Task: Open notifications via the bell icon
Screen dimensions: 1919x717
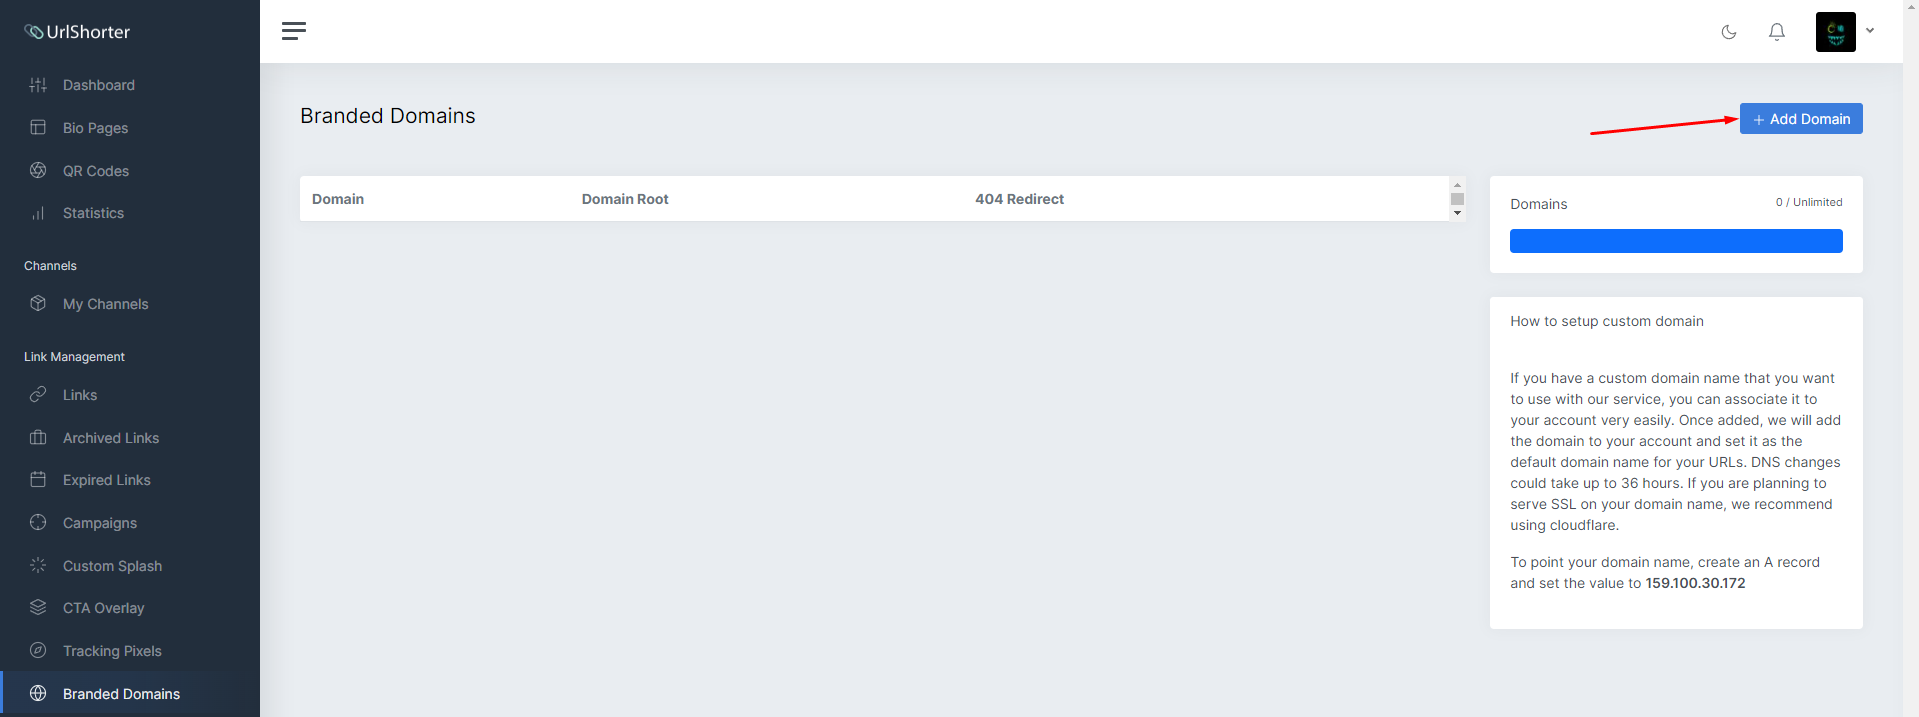Action: tap(1777, 32)
